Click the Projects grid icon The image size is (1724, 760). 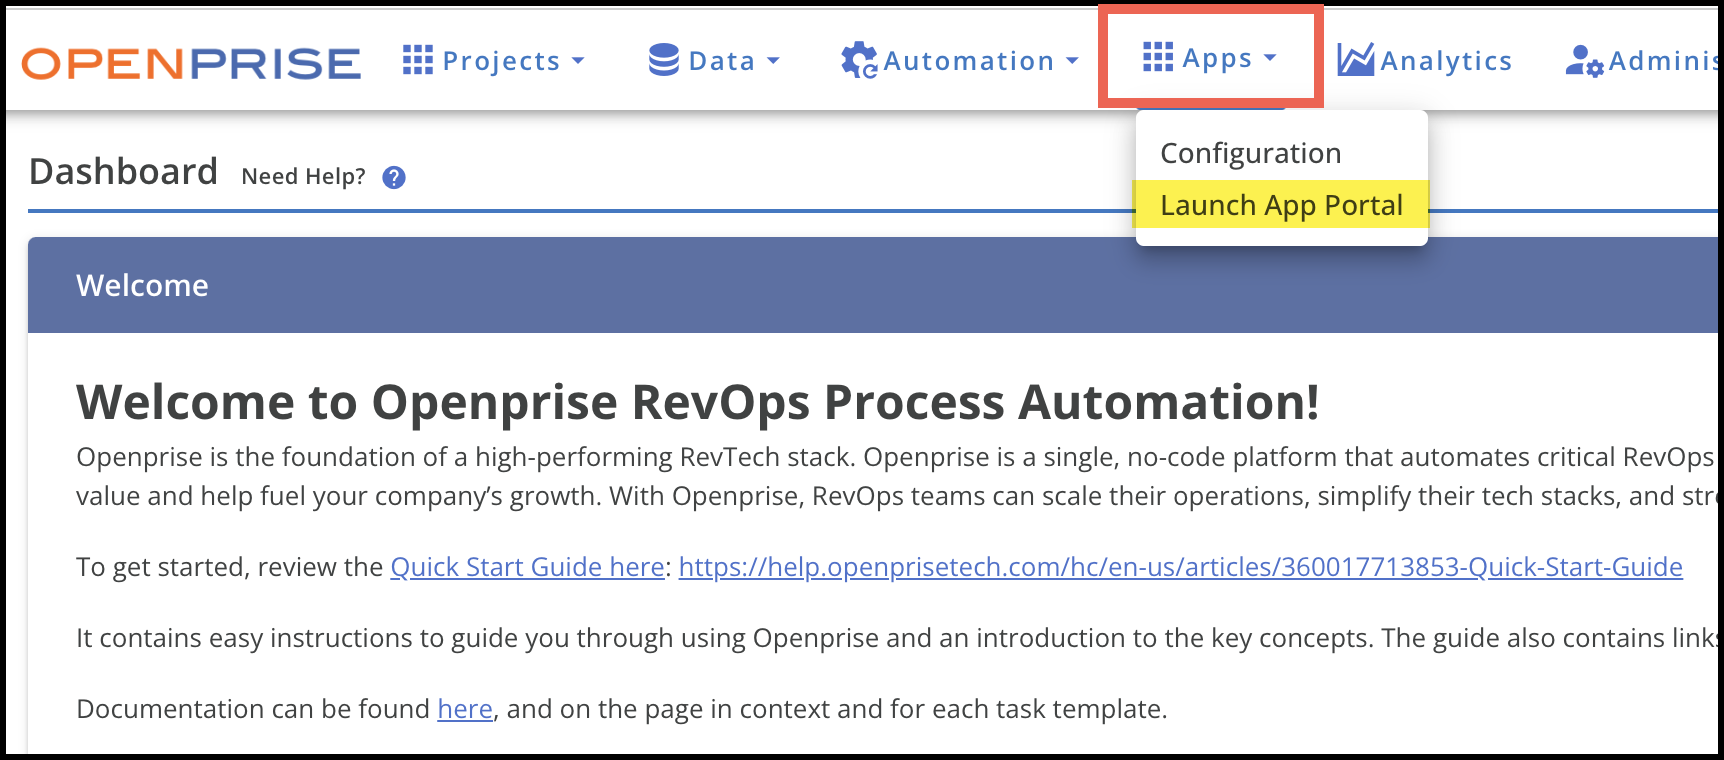(x=417, y=60)
